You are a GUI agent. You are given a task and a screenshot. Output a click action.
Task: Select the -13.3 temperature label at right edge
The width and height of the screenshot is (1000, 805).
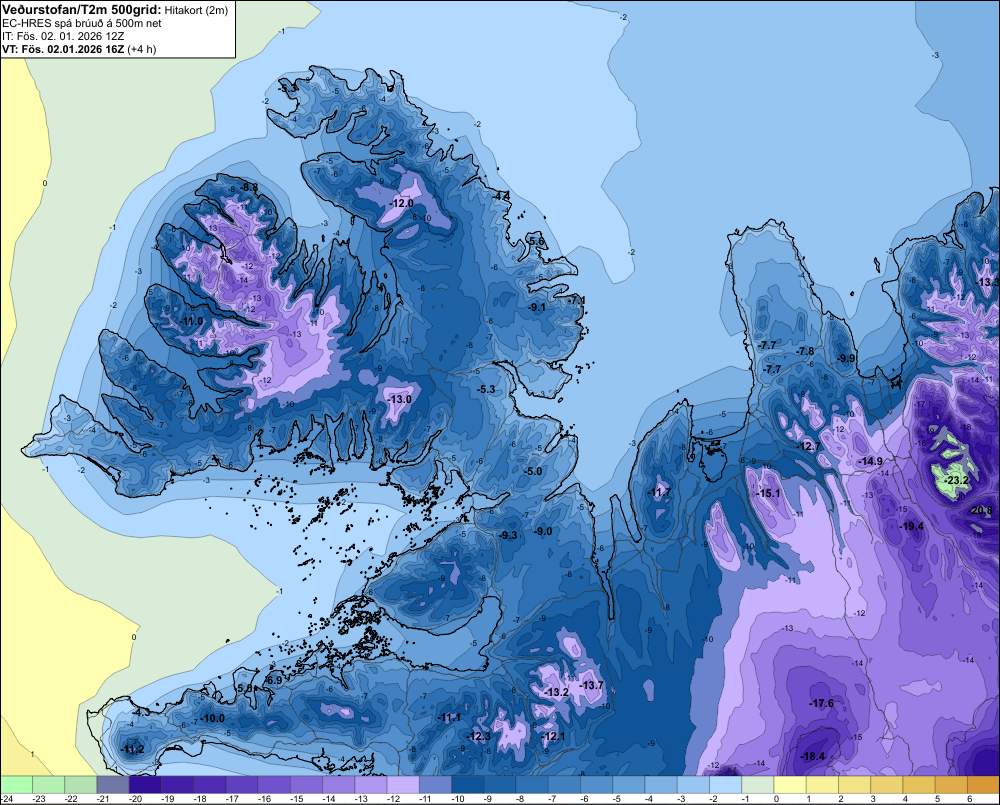[987, 282]
